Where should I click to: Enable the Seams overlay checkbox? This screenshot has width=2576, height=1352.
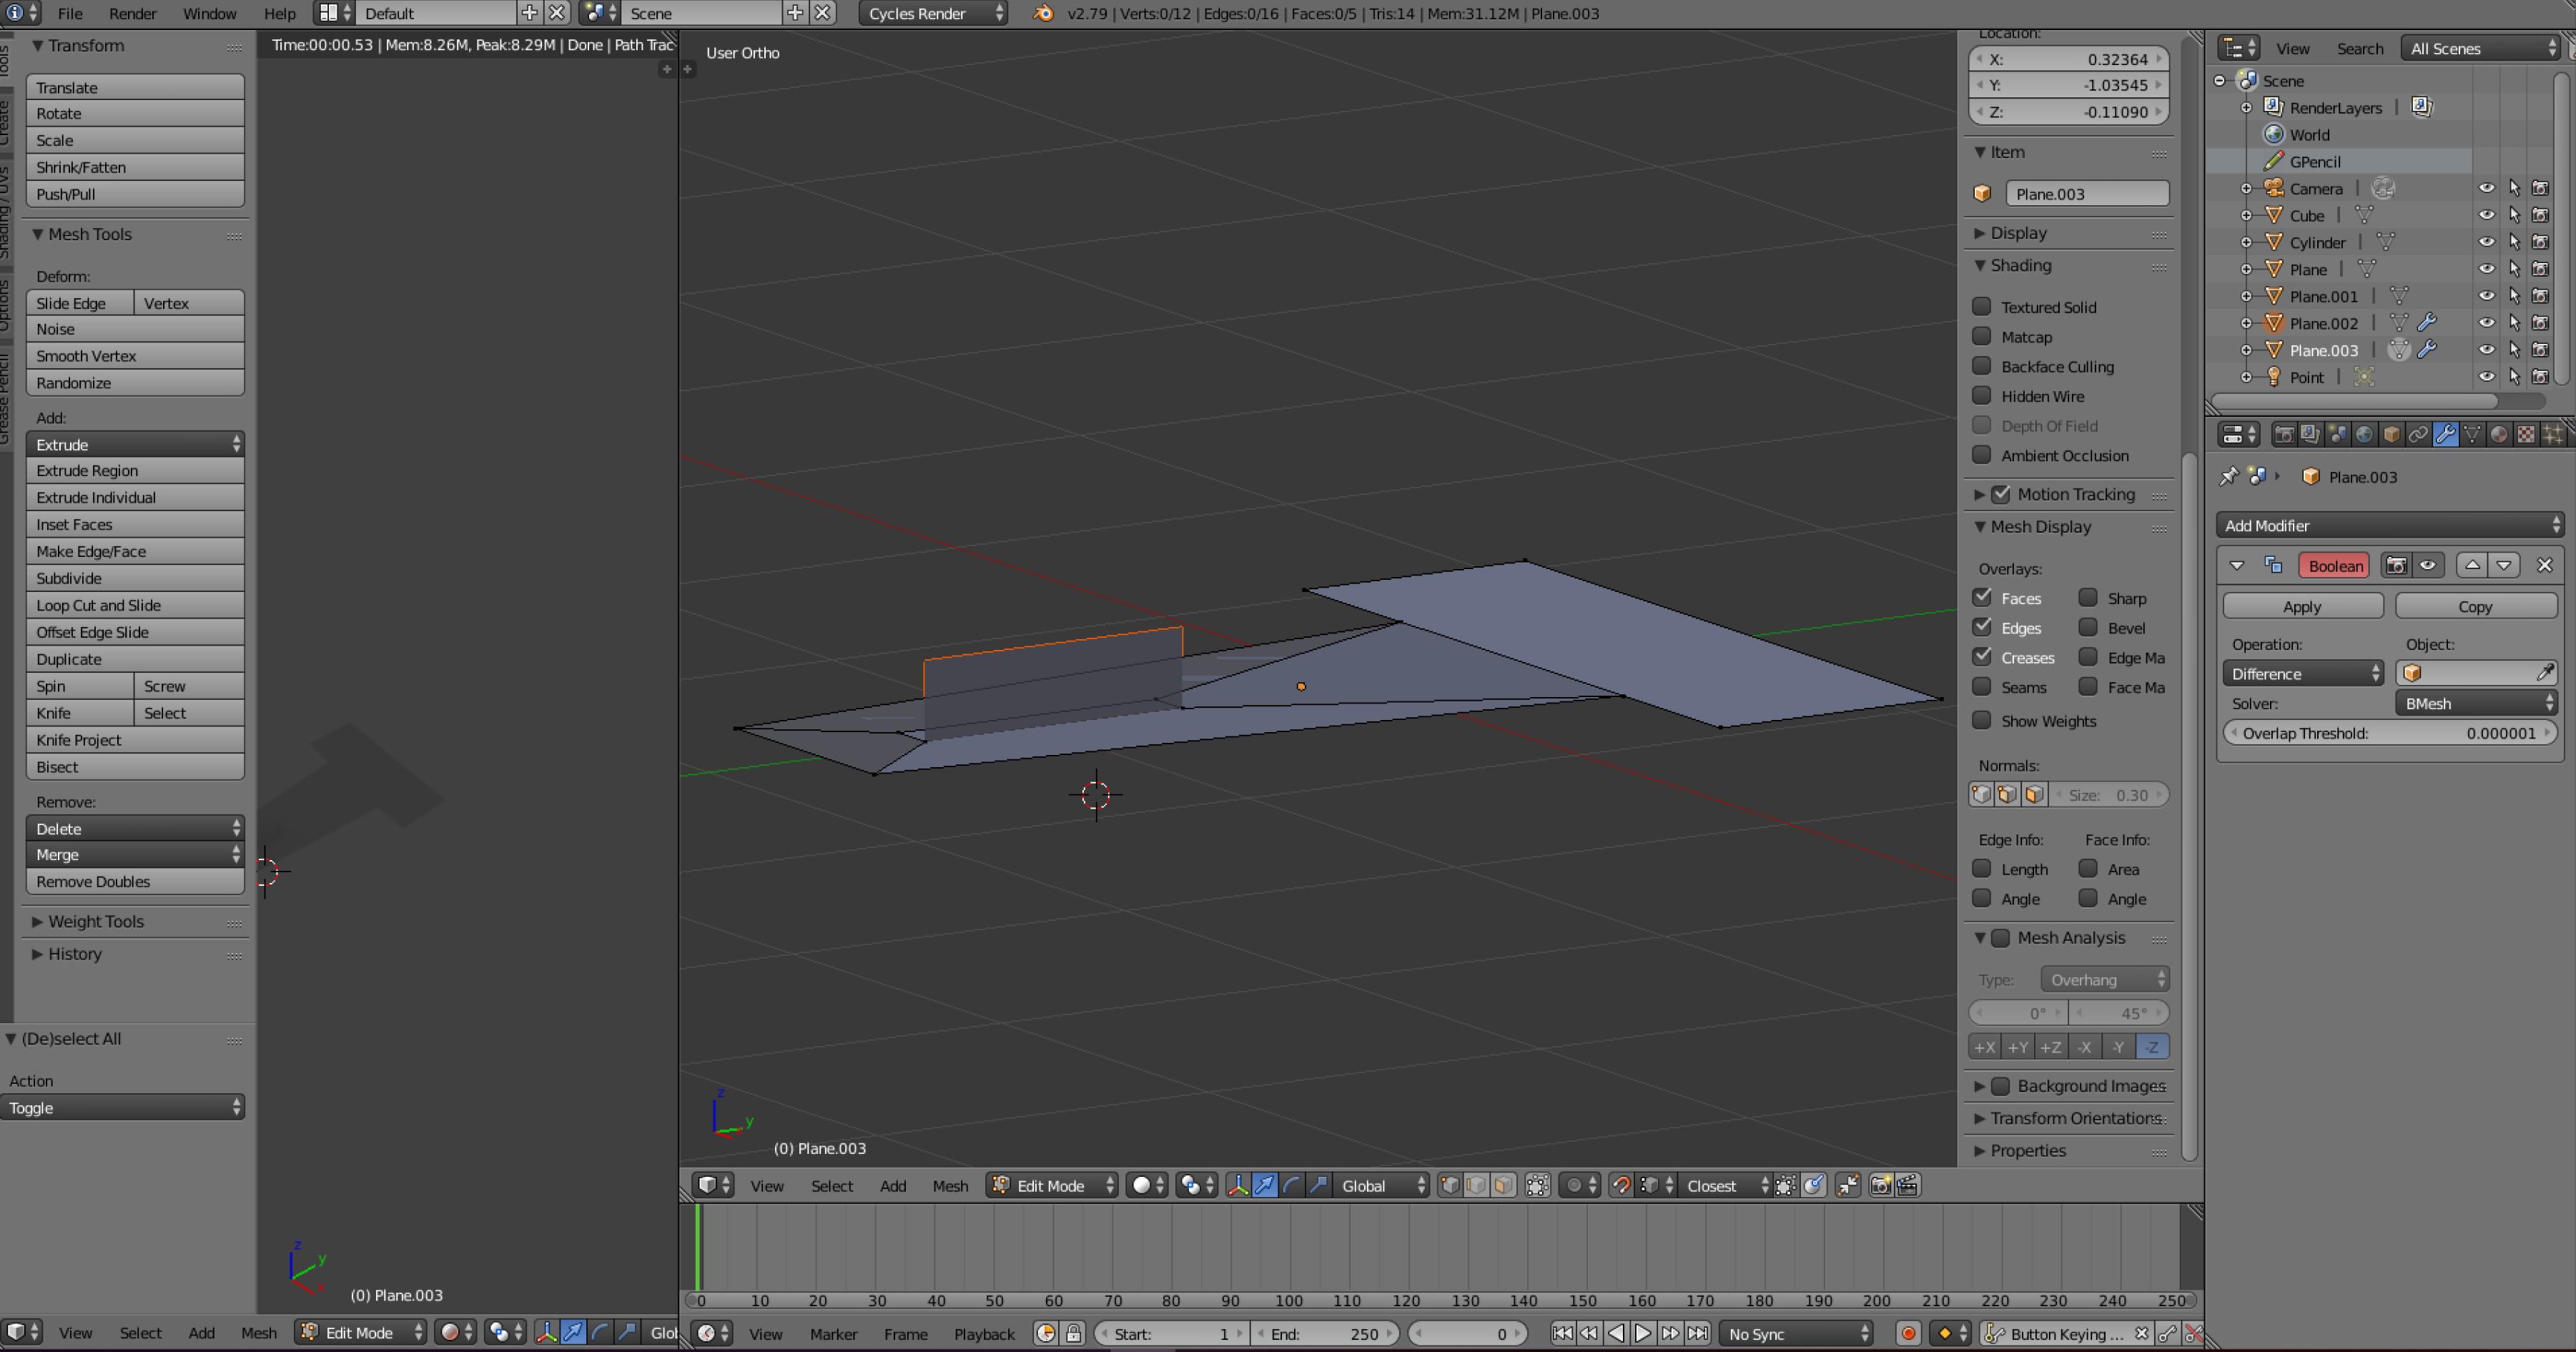pyautogui.click(x=1981, y=687)
